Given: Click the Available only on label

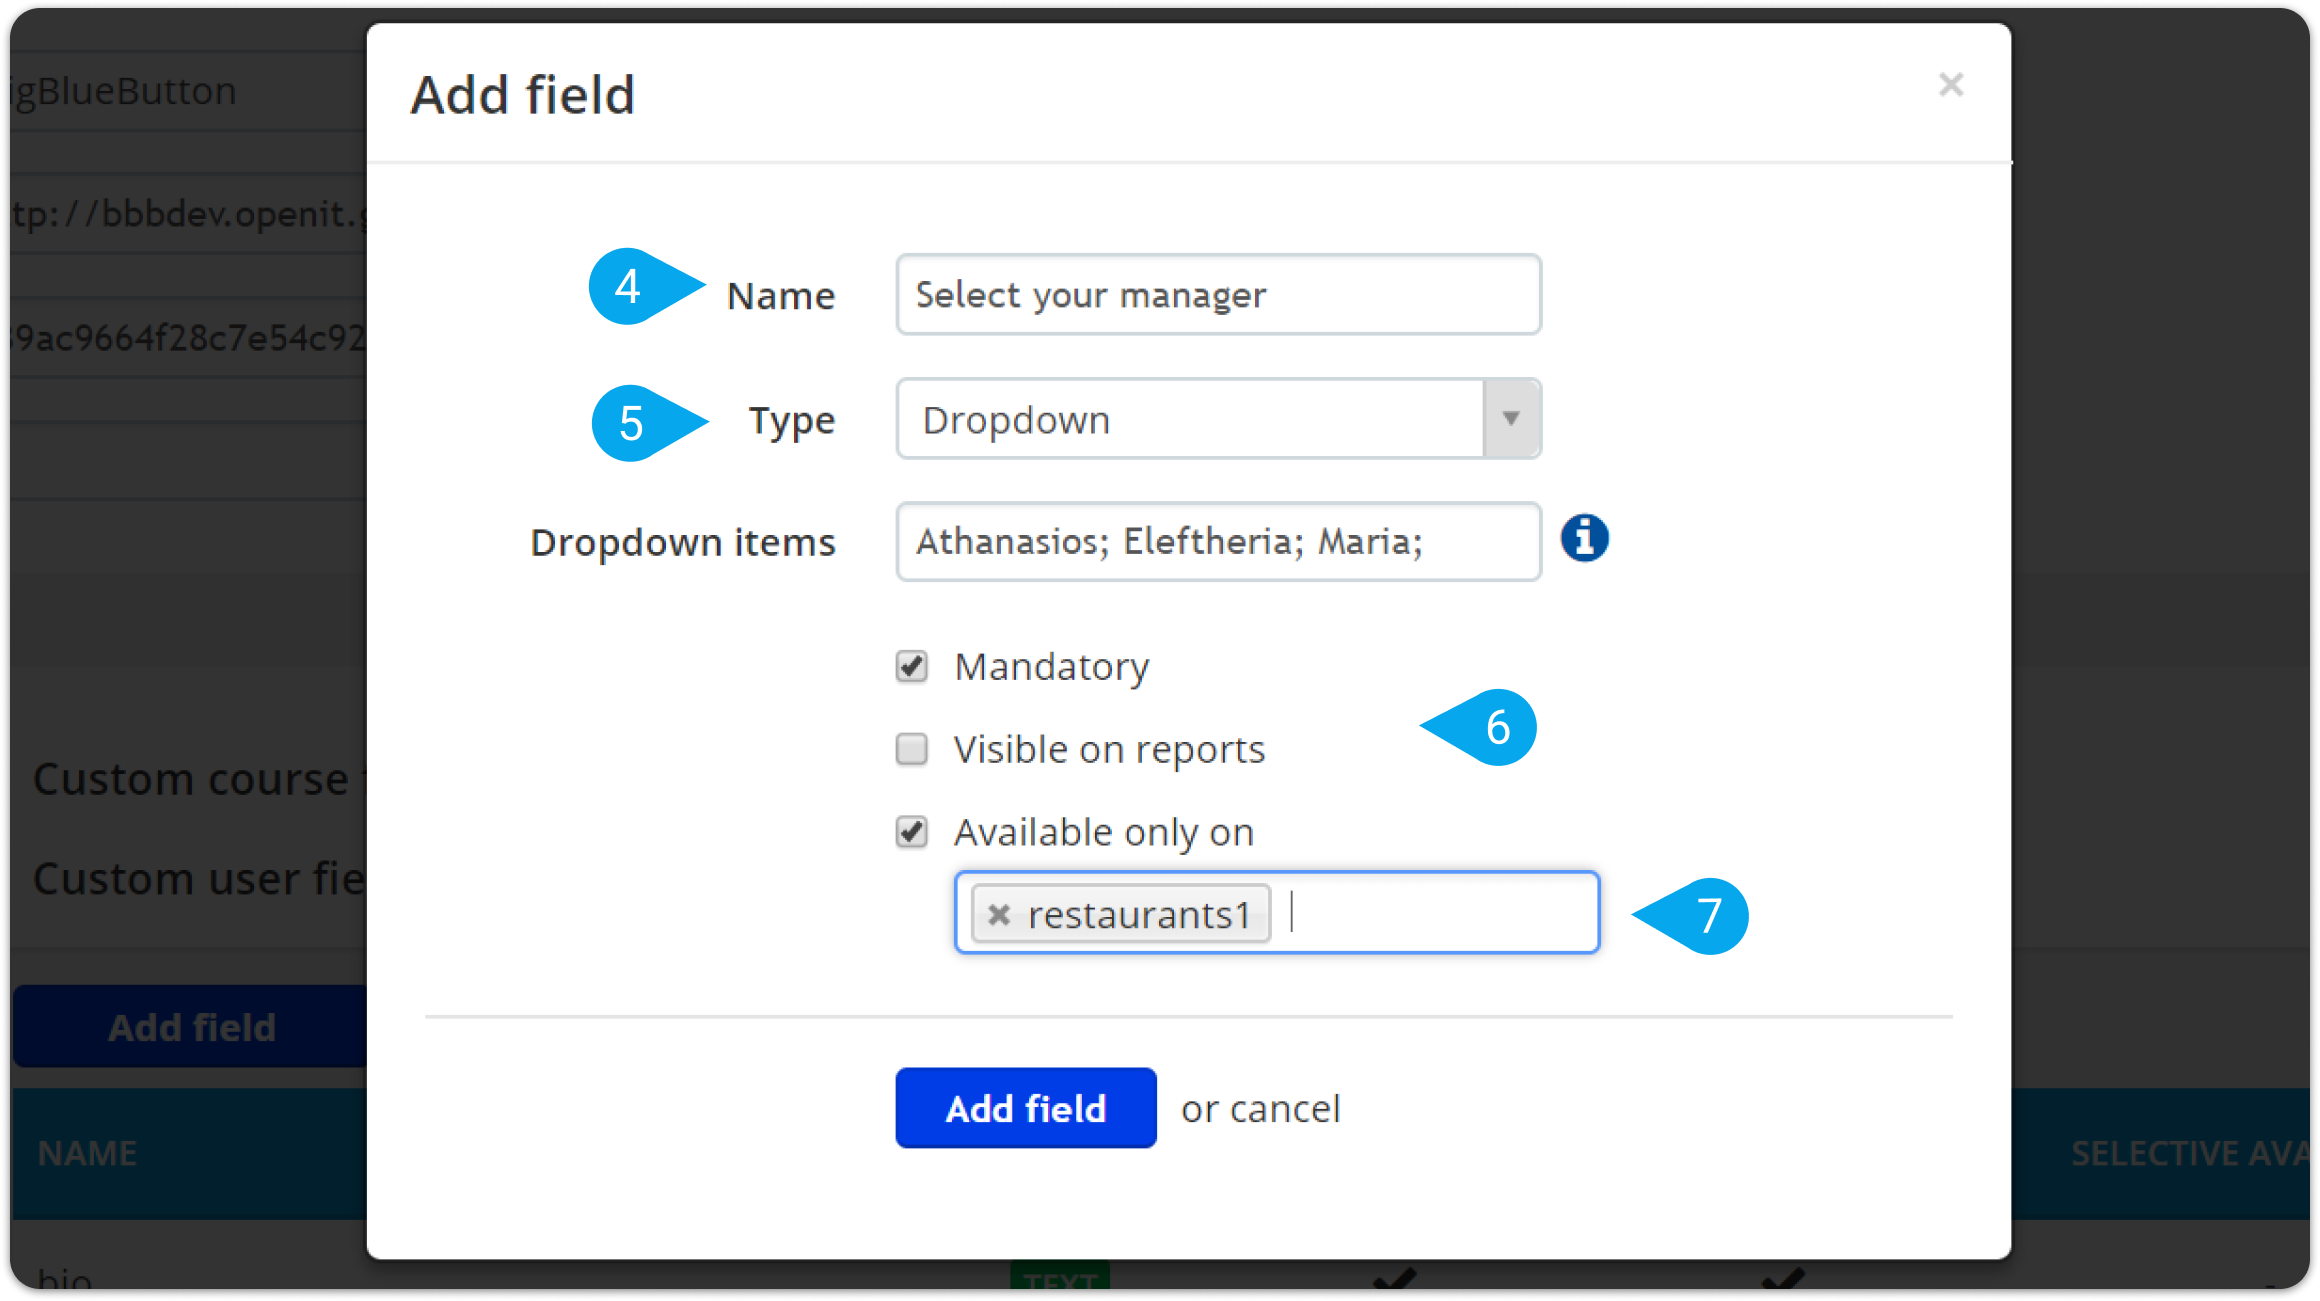Looking at the screenshot, I should pyautogui.click(x=1104, y=833).
